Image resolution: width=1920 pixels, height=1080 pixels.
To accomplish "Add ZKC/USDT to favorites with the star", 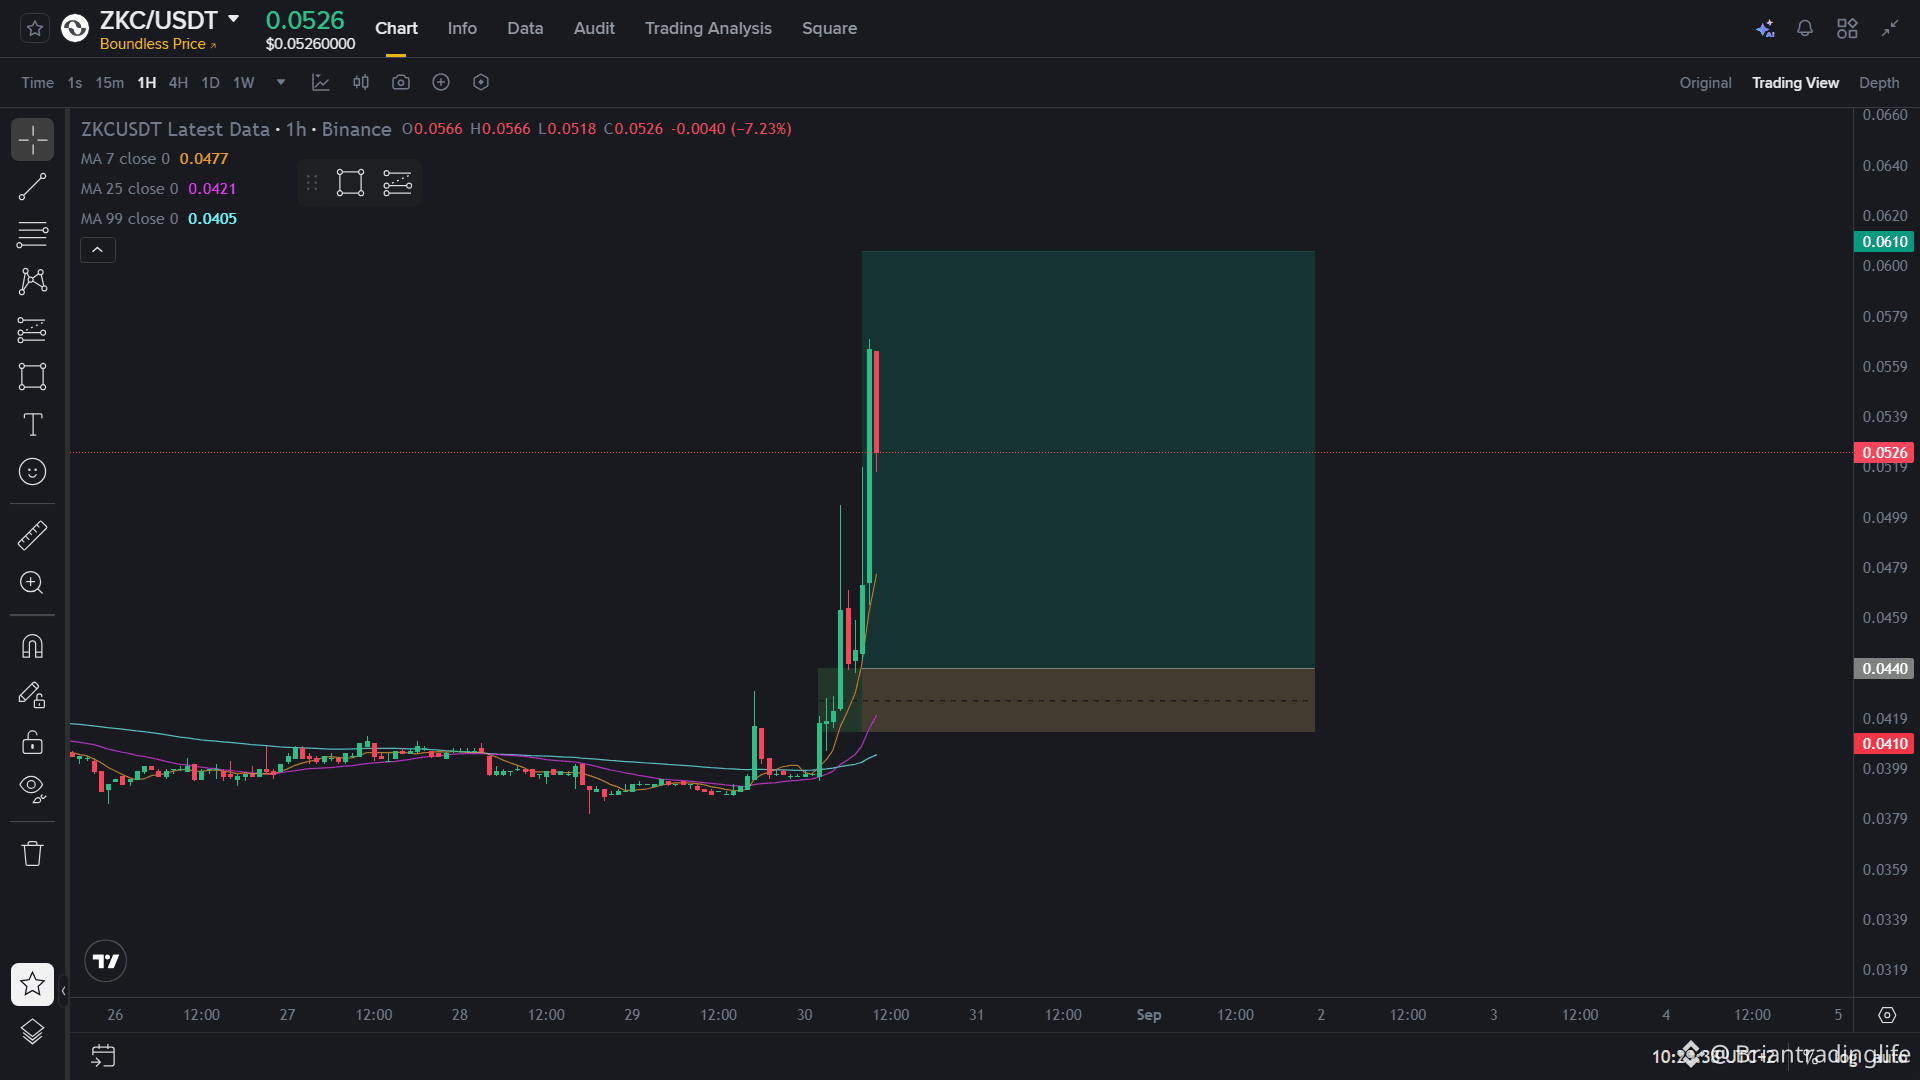I will [35, 28].
